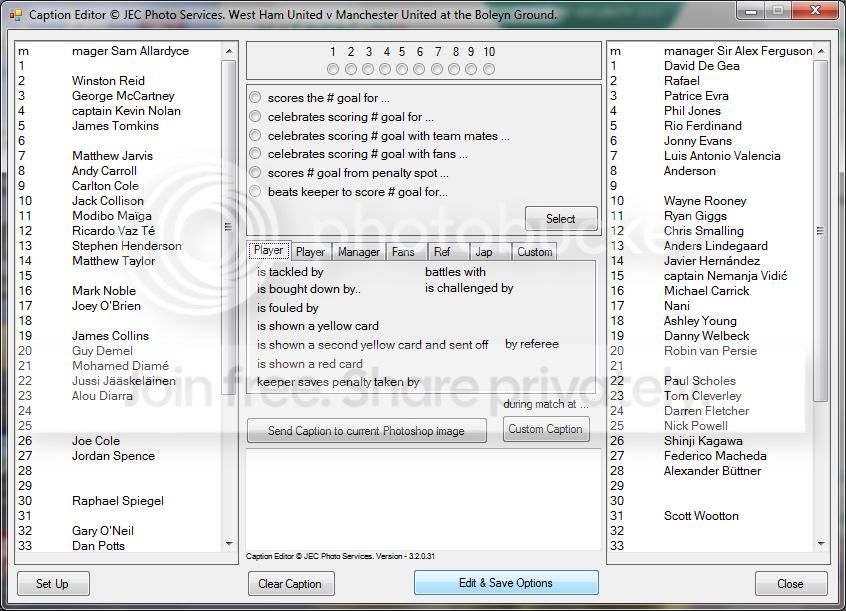The image size is (846, 611).
Task: Click the Clear Caption button
Action: click(x=290, y=584)
